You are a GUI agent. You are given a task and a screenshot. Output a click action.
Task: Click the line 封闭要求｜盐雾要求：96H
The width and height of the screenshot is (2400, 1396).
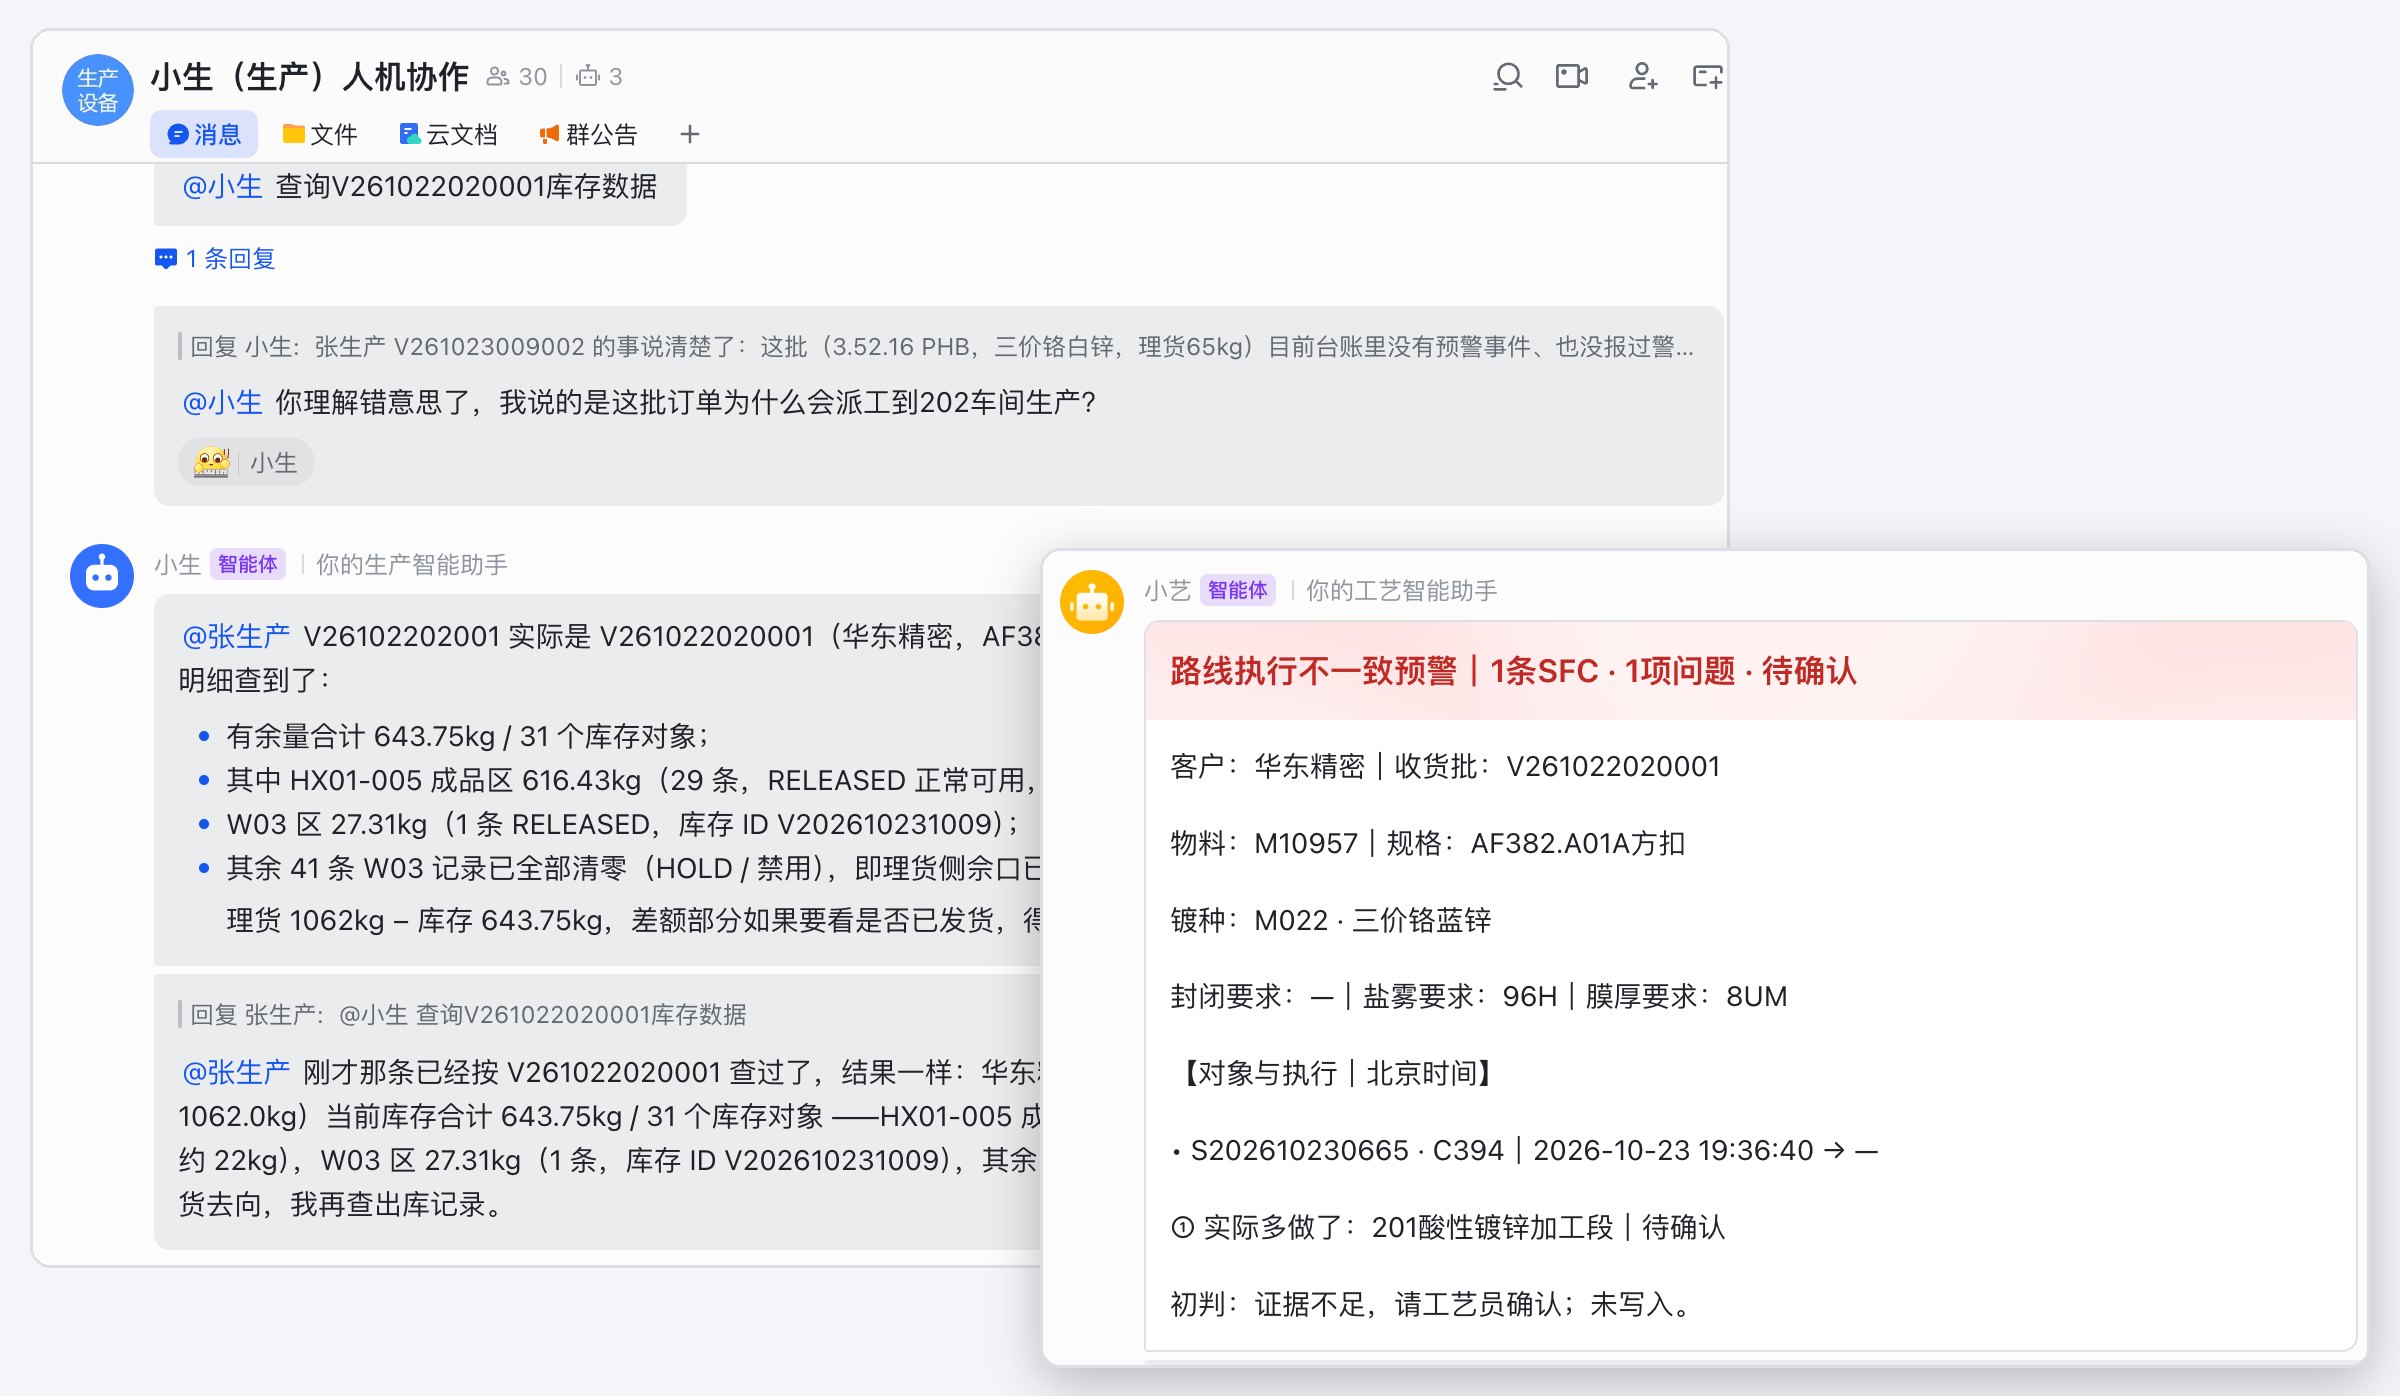point(1478,996)
